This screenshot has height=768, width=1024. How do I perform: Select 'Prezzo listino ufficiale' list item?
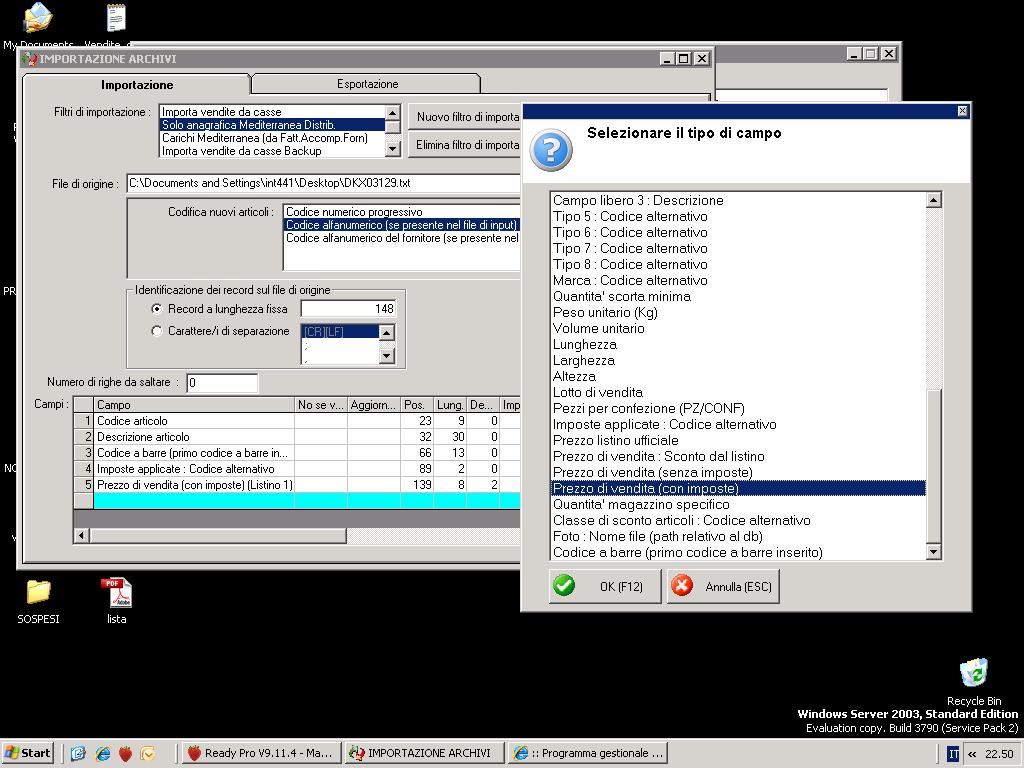pos(739,440)
